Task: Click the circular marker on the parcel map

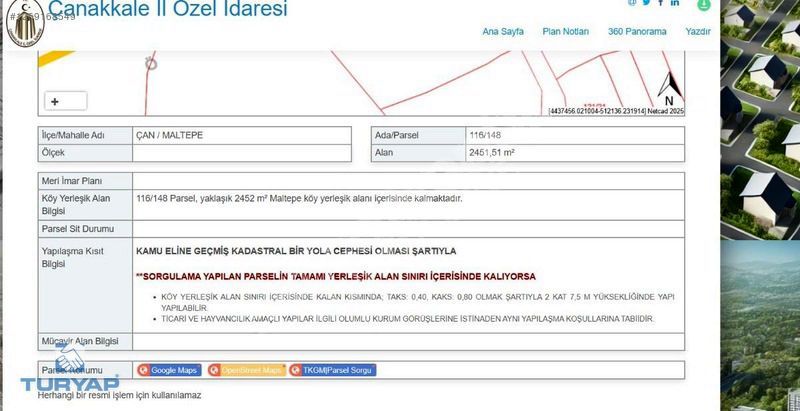Action: (x=151, y=64)
